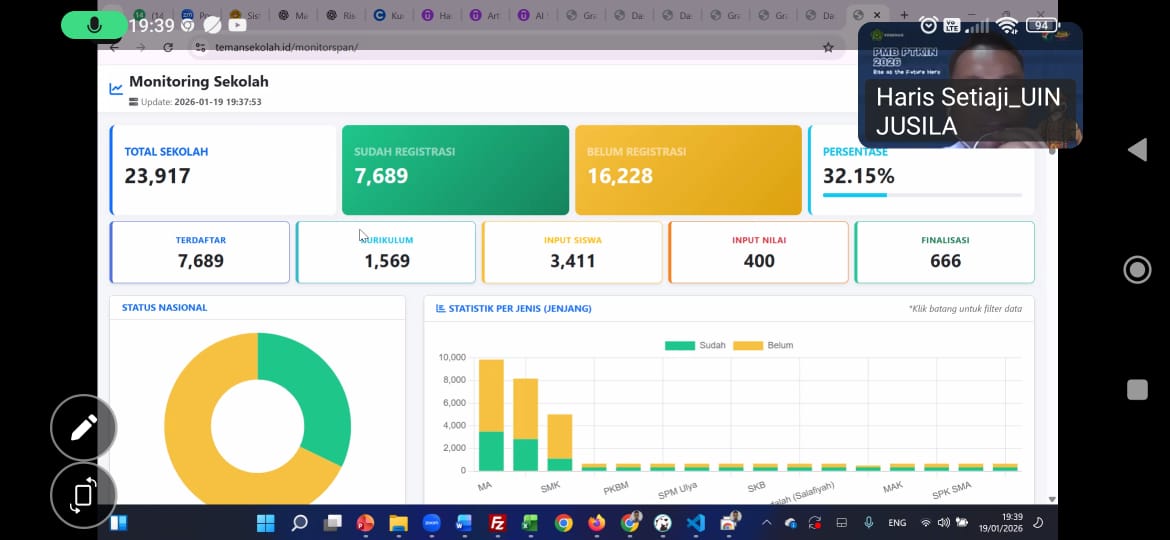The width and height of the screenshot is (1170, 540).
Task: Click the Input Siswa stat card
Action: [572, 252]
